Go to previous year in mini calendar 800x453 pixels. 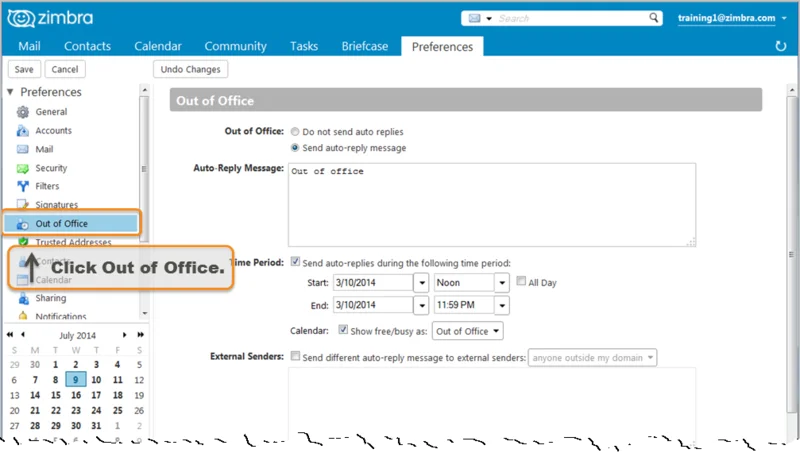pos(10,335)
